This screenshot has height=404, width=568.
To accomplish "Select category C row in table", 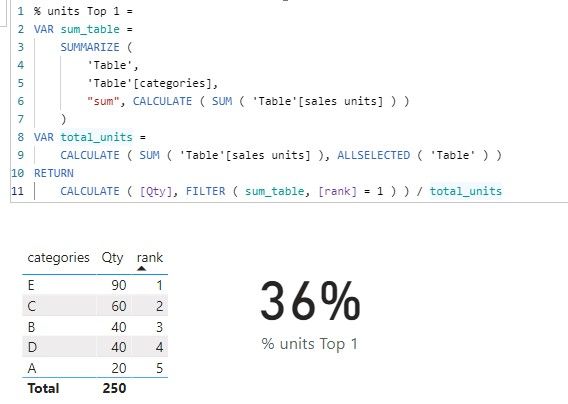I will click(95, 306).
